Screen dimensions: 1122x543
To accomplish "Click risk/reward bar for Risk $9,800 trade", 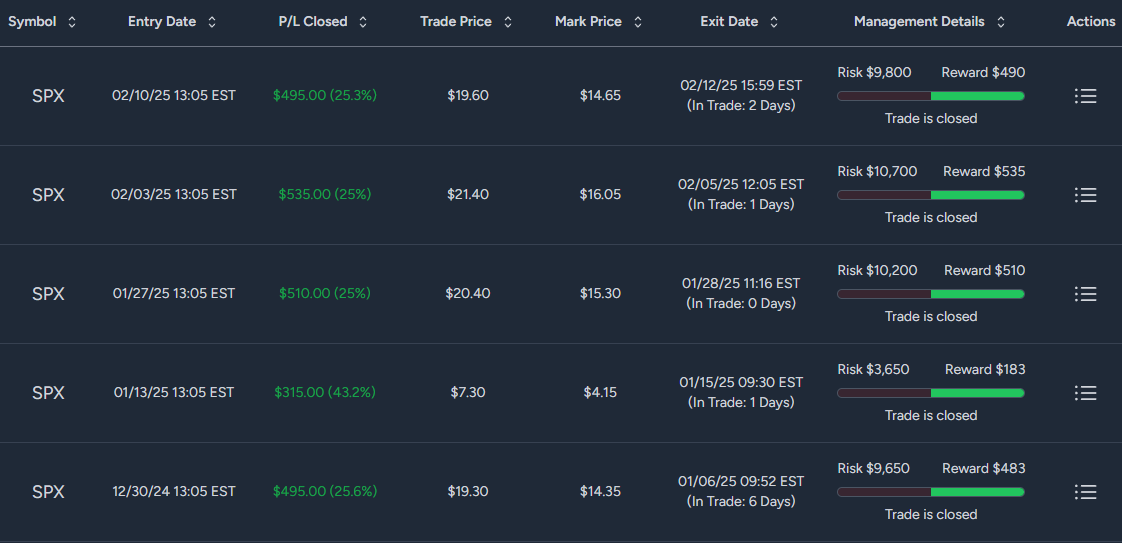I will tap(930, 96).
